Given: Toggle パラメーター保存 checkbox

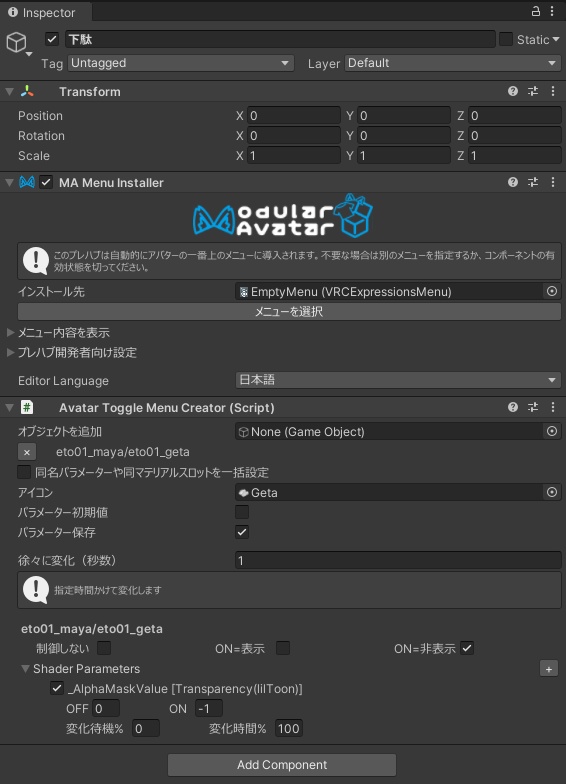Looking at the screenshot, I should (242, 532).
